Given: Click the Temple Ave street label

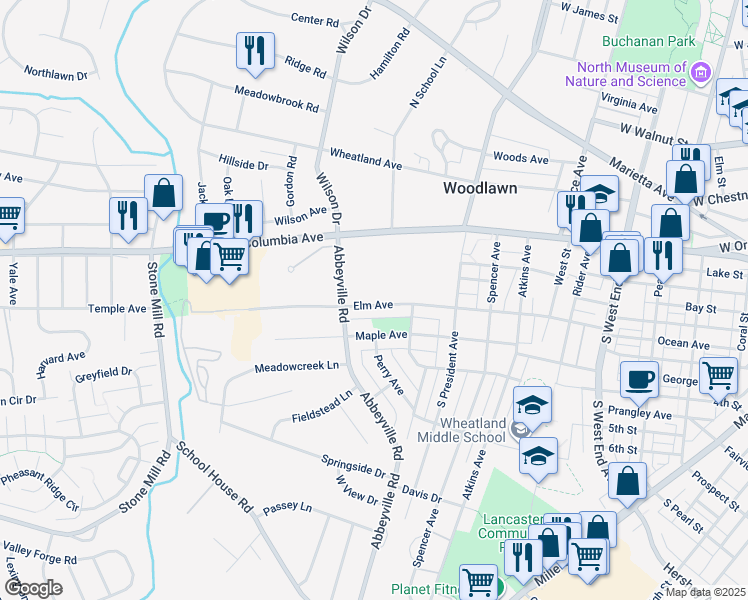Looking at the screenshot, I should coord(117,309).
